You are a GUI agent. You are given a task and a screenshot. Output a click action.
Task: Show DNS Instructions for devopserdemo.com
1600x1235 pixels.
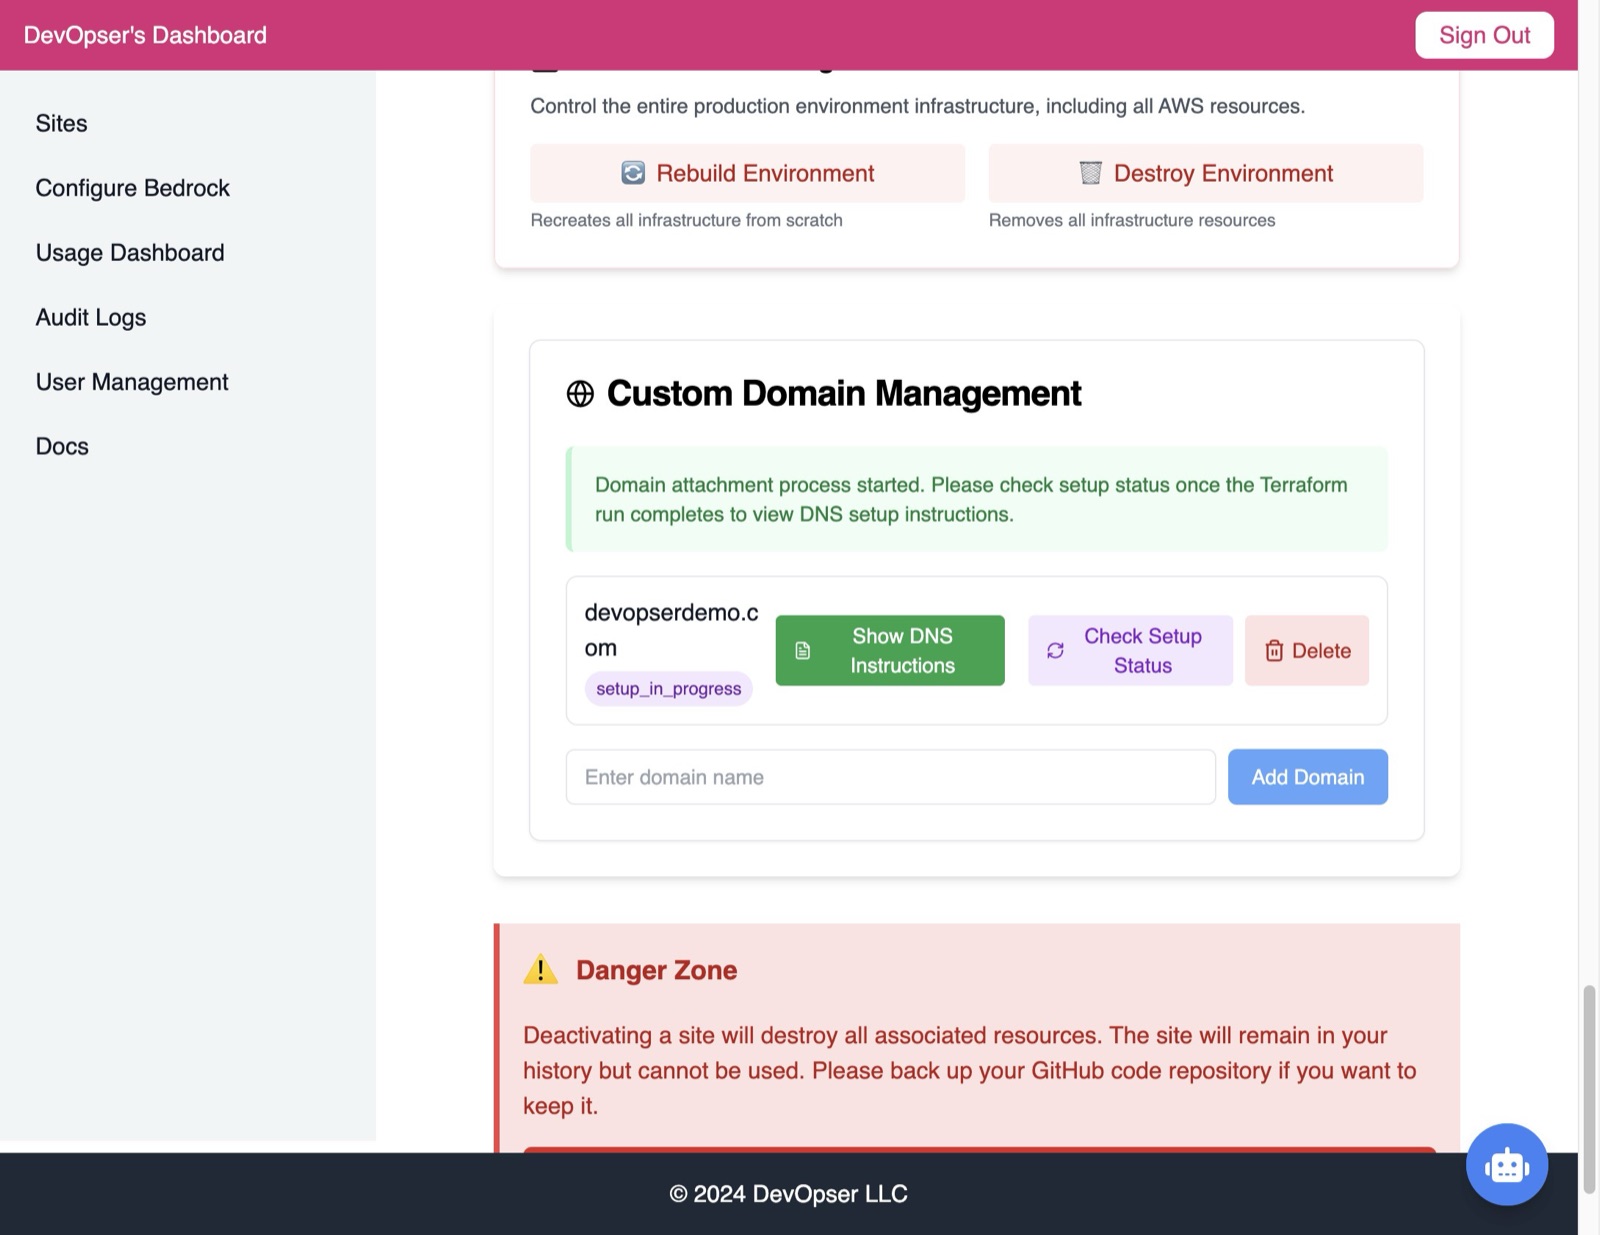pyautogui.click(x=890, y=650)
